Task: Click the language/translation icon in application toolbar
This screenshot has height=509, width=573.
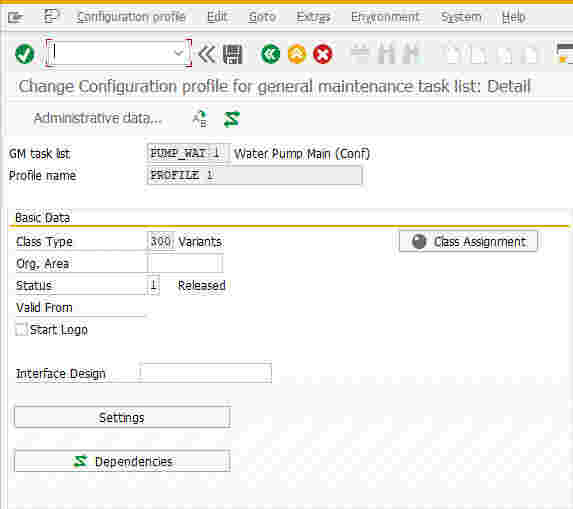Action: pos(200,119)
